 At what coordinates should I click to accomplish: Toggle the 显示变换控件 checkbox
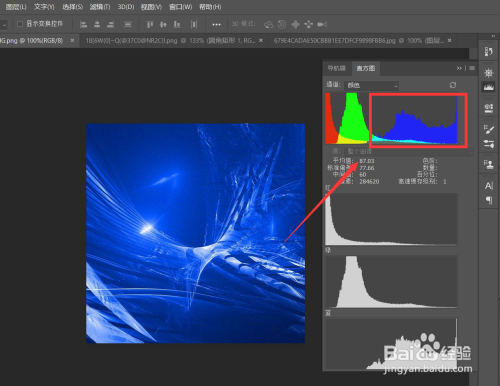click(x=20, y=24)
